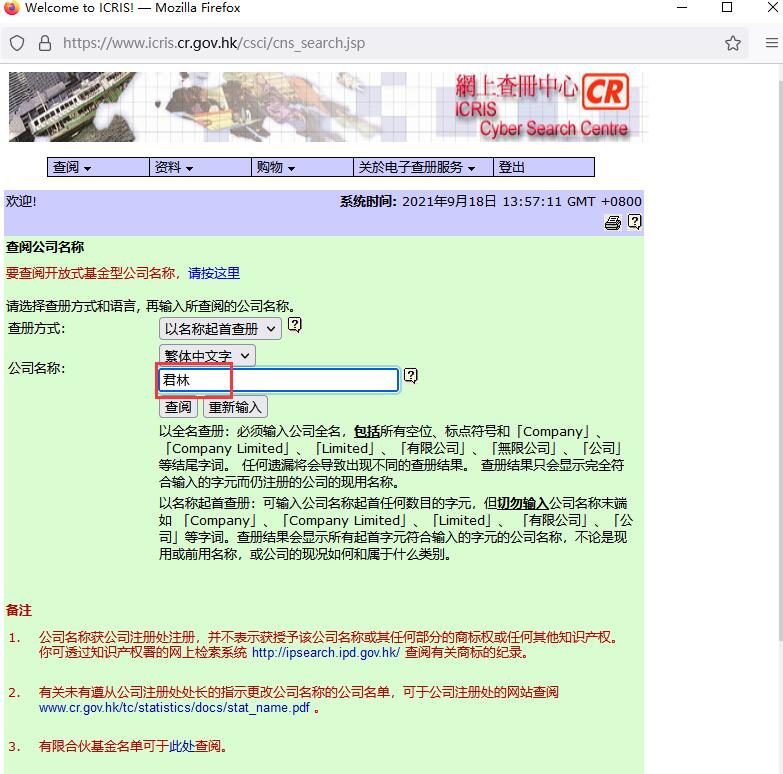The image size is (783, 774).
Task: Follow the 请按这里 link
Action: coord(214,273)
